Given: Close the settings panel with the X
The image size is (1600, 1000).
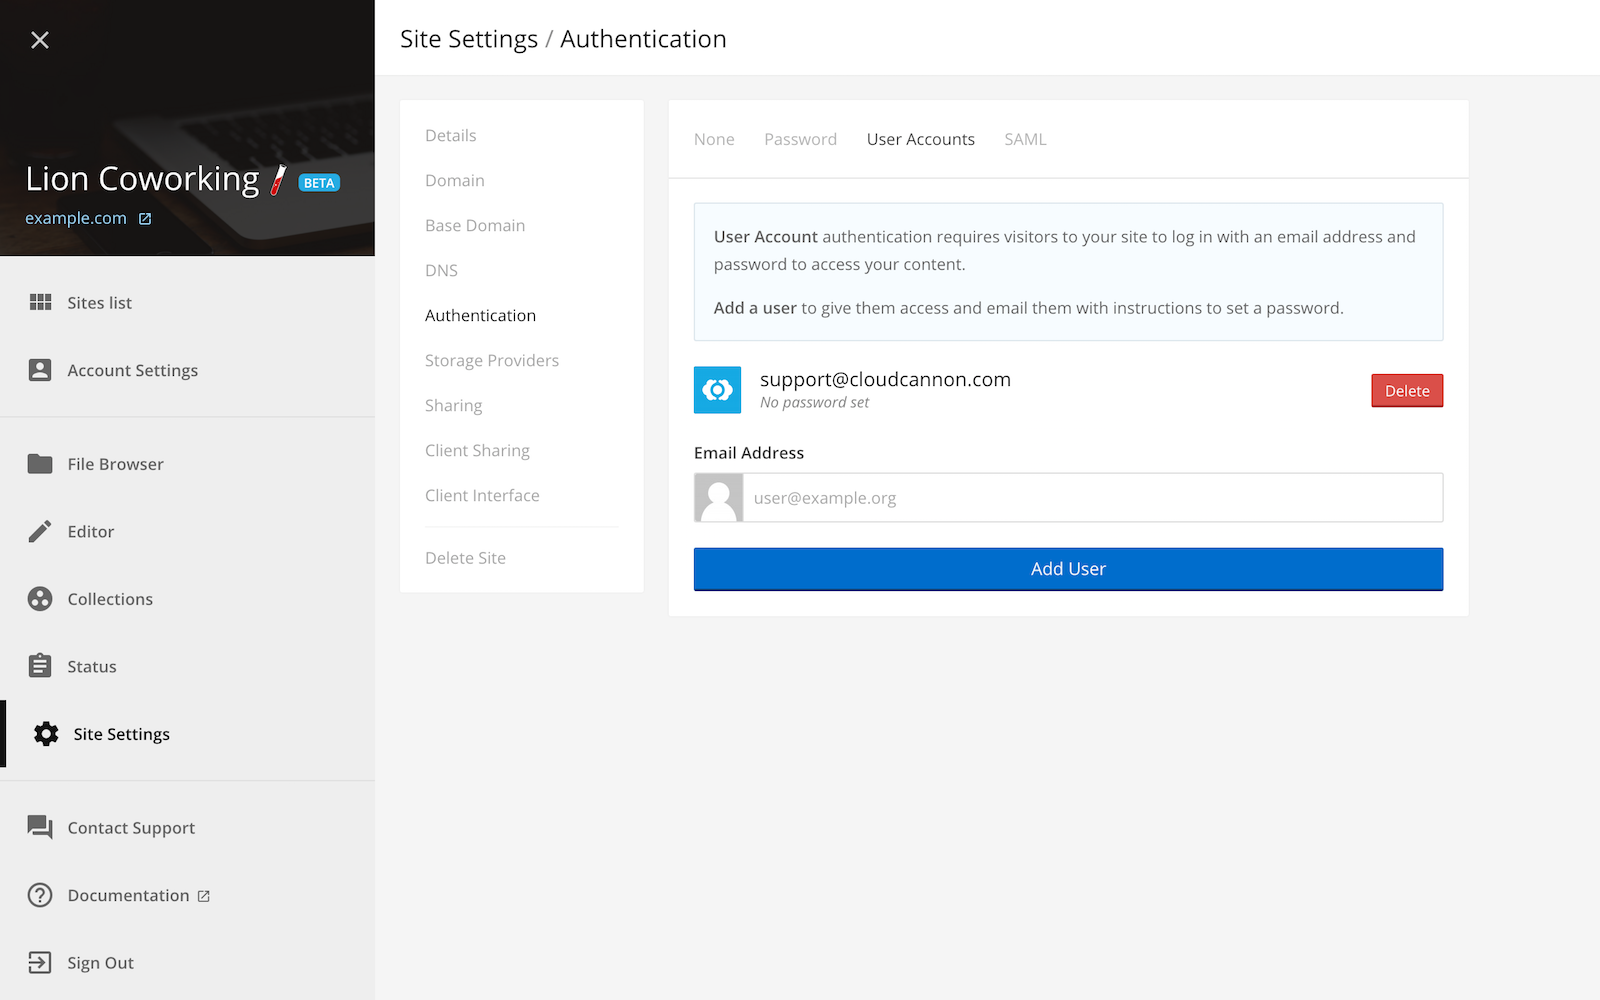Looking at the screenshot, I should (40, 40).
